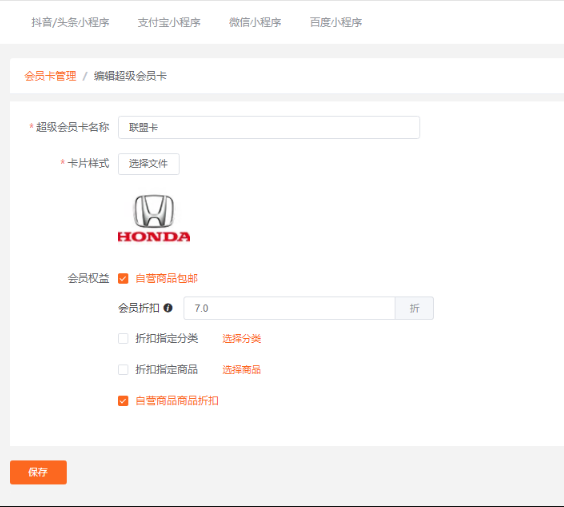
Task: Click the Honda card style image
Action: pyautogui.click(x=154, y=218)
